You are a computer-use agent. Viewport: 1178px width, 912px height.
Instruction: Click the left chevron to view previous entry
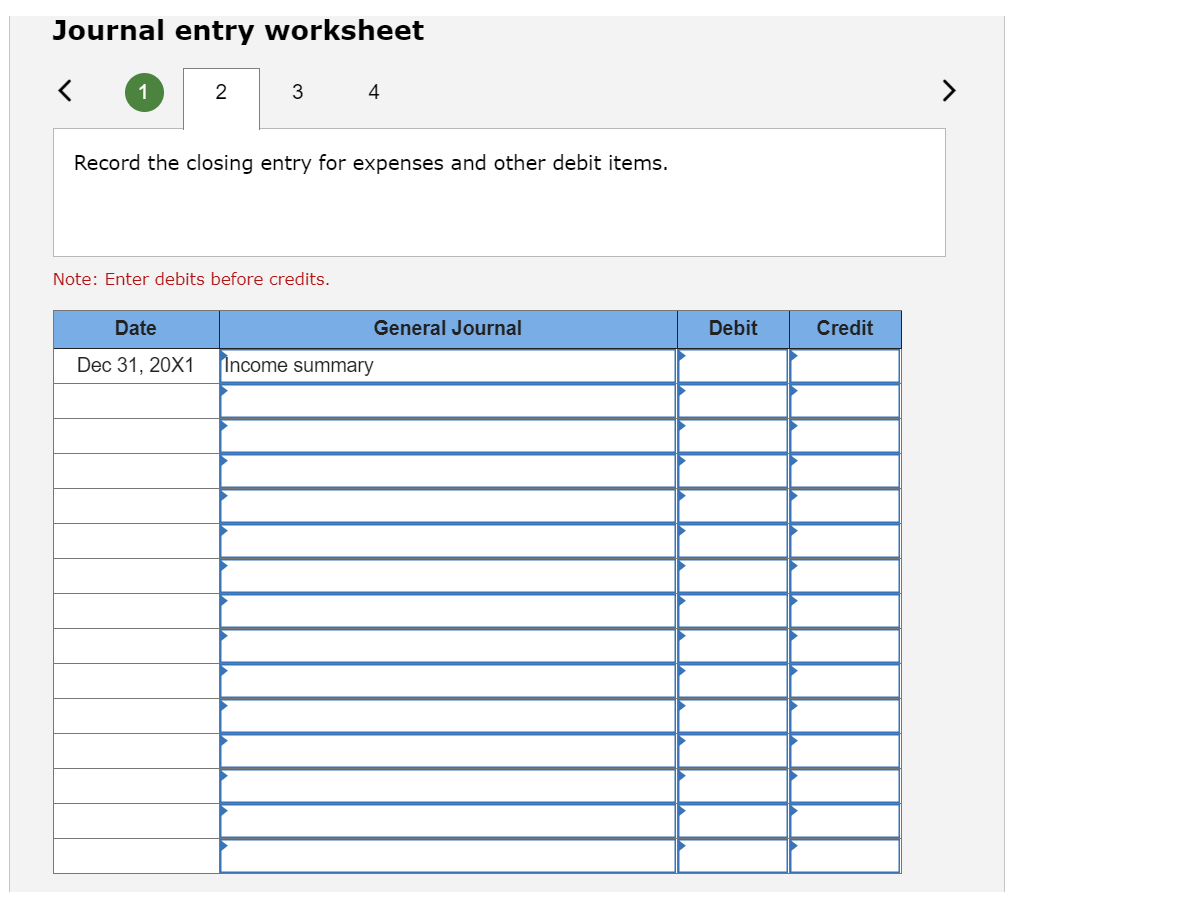coord(64,90)
